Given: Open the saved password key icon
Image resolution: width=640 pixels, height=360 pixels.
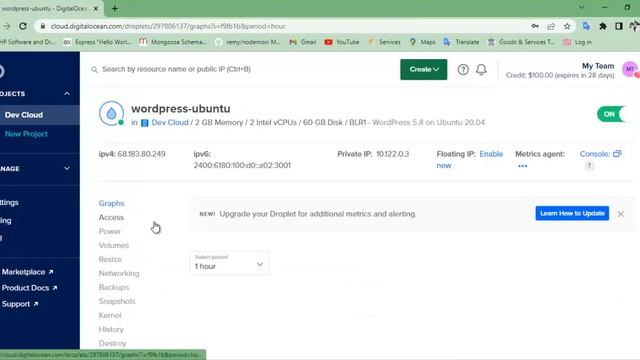Looking at the screenshot, I should pos(535,26).
